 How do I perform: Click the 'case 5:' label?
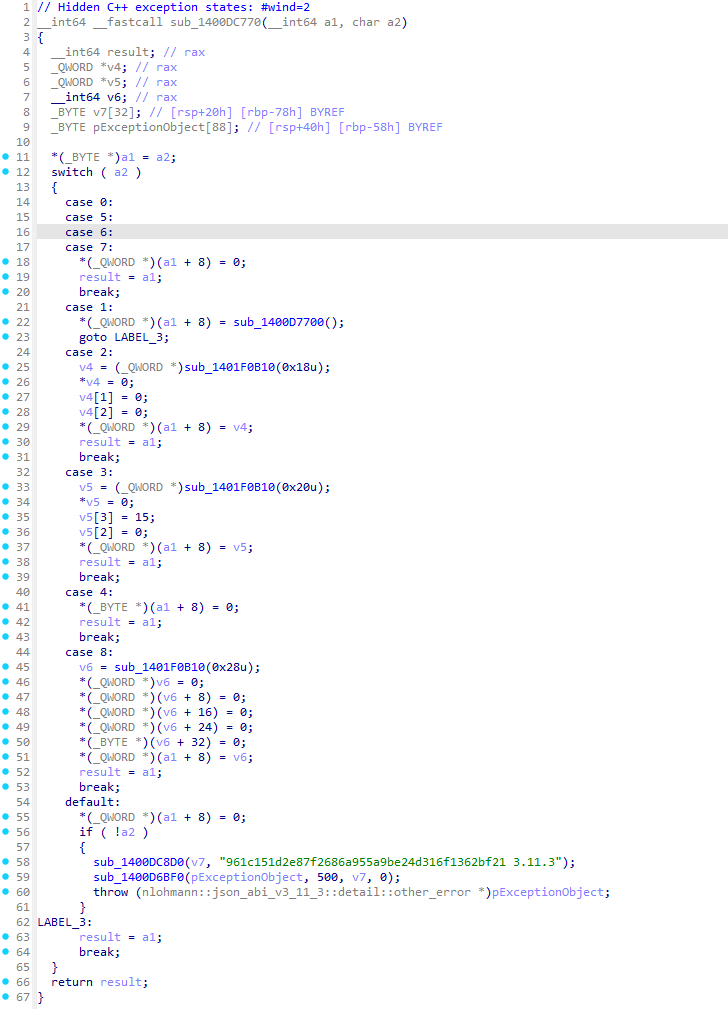(89, 218)
